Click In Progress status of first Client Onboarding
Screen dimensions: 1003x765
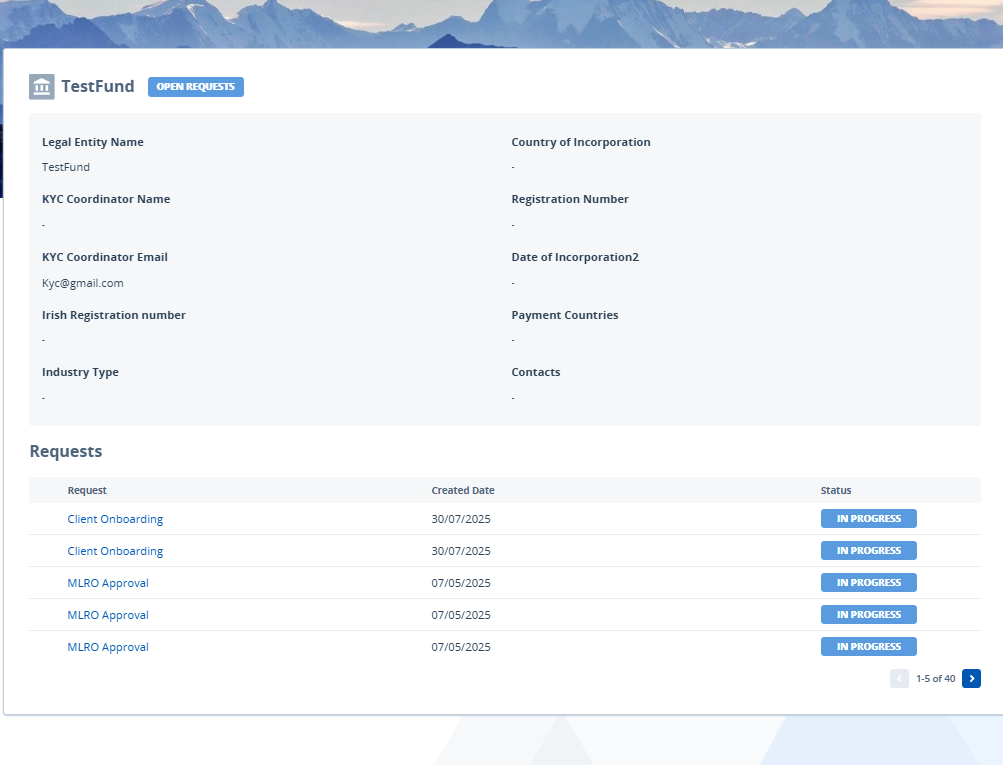coord(868,519)
